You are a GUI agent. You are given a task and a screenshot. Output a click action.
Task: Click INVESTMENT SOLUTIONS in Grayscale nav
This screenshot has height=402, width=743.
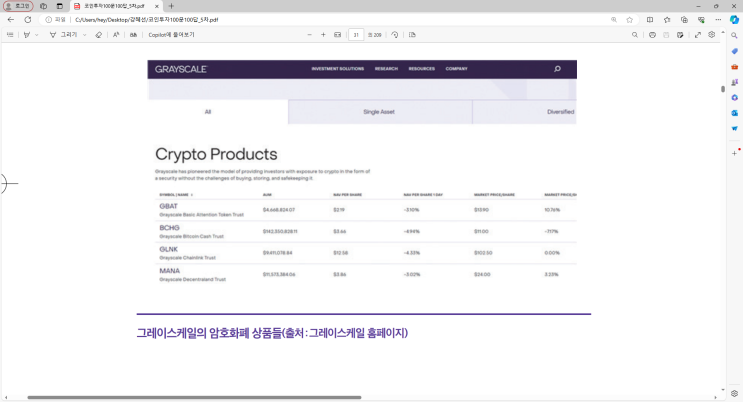(338, 69)
